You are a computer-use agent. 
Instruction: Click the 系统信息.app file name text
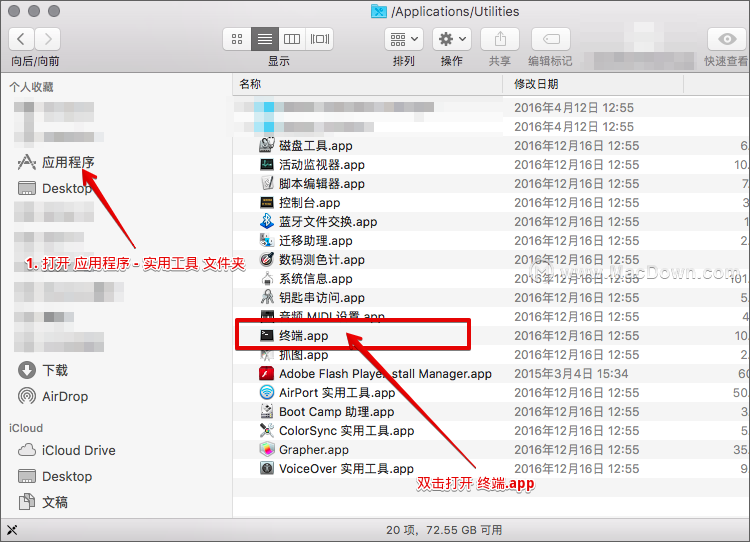tap(316, 278)
